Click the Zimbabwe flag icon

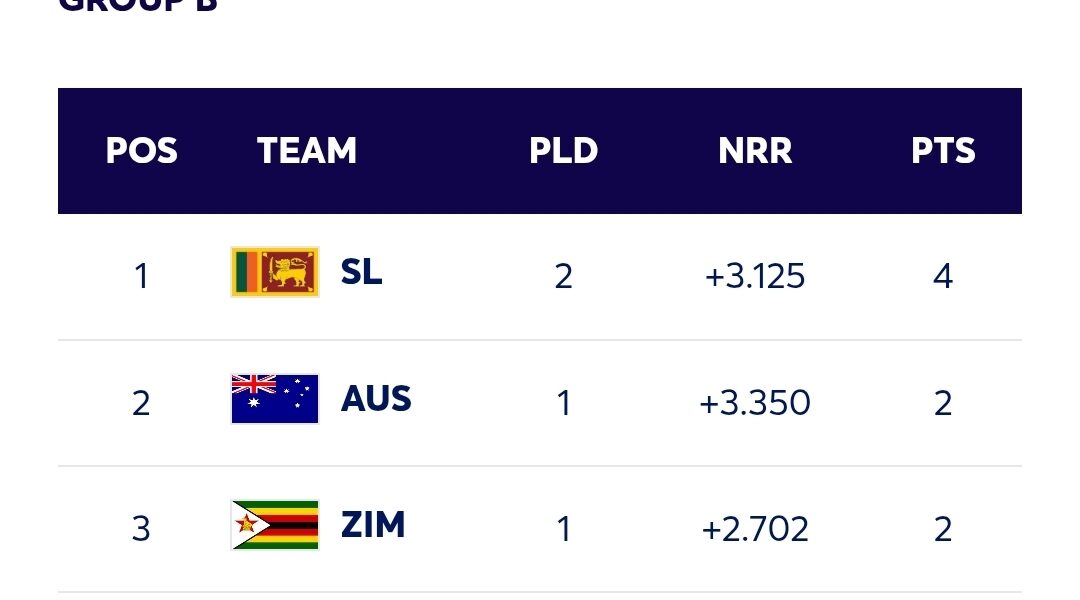275,525
